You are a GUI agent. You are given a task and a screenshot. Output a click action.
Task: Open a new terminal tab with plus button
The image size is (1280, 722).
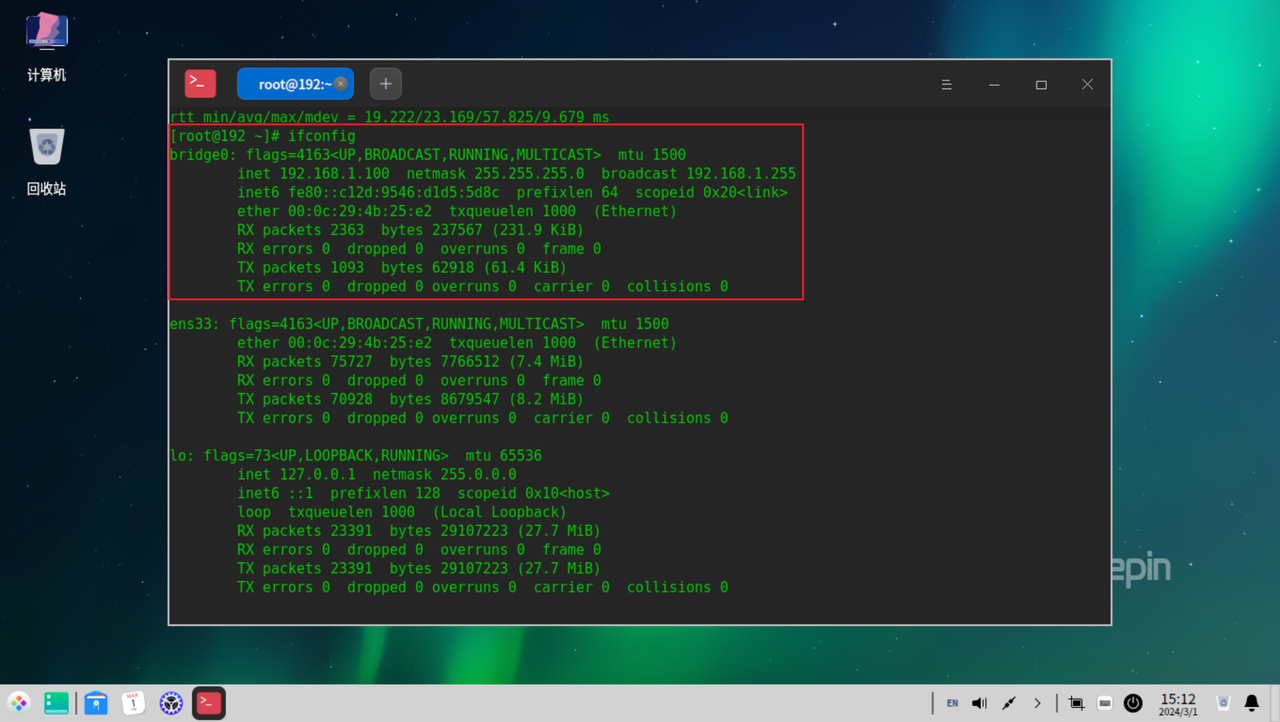[x=385, y=84]
